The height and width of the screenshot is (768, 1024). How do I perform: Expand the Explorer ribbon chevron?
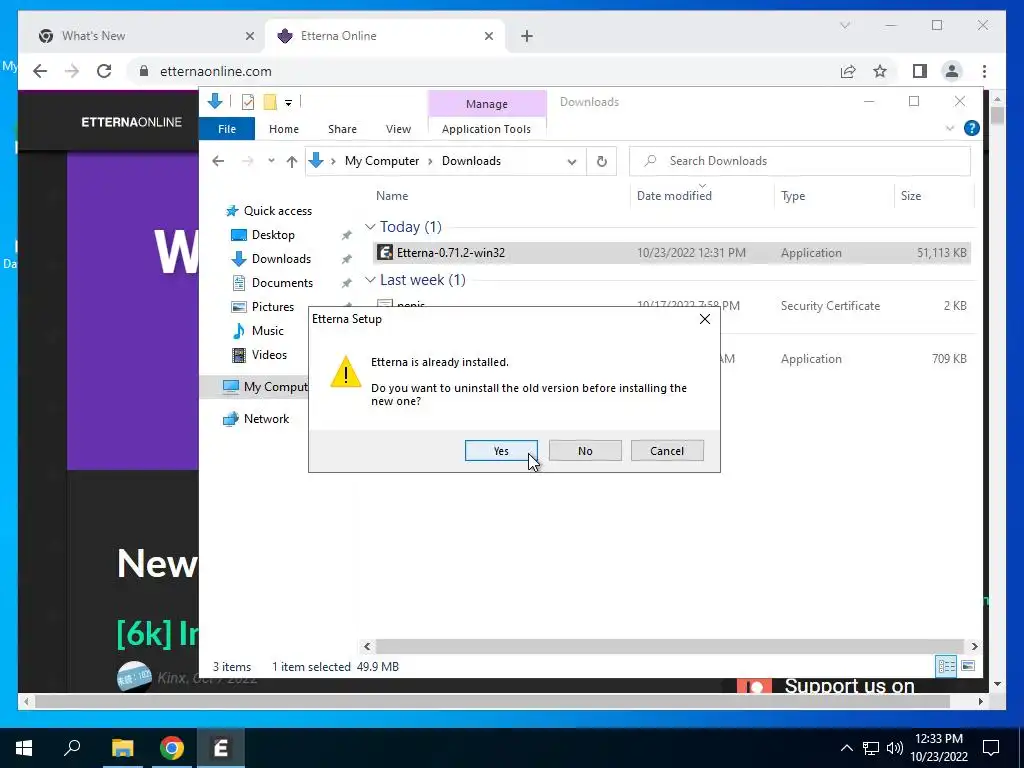pos(950,129)
